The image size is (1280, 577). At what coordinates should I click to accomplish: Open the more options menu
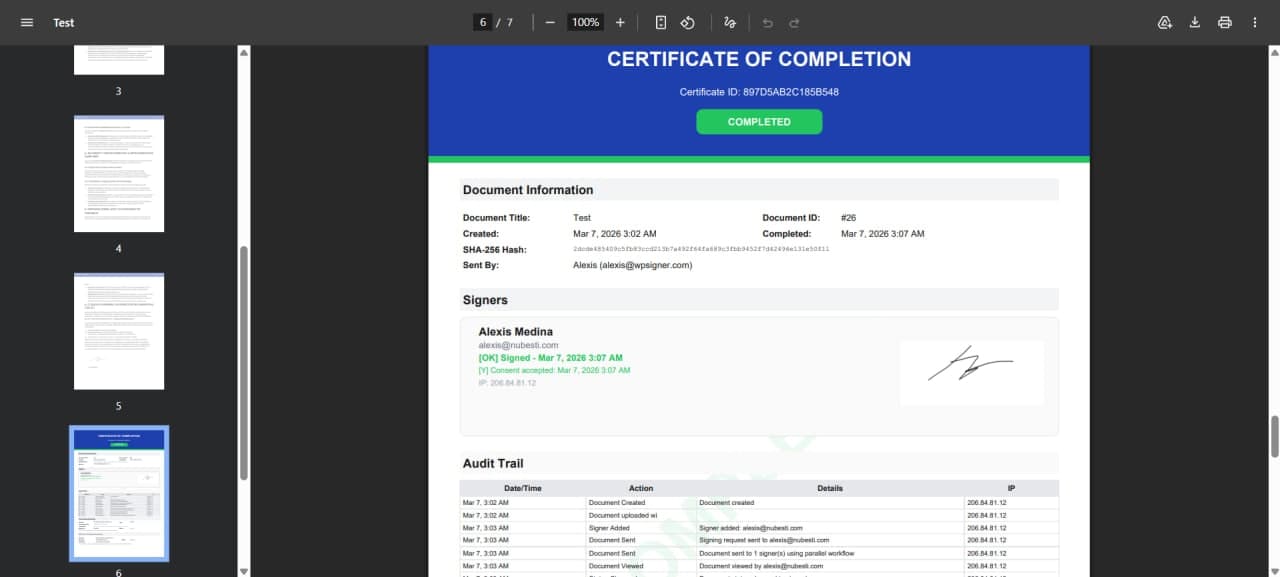1254,21
